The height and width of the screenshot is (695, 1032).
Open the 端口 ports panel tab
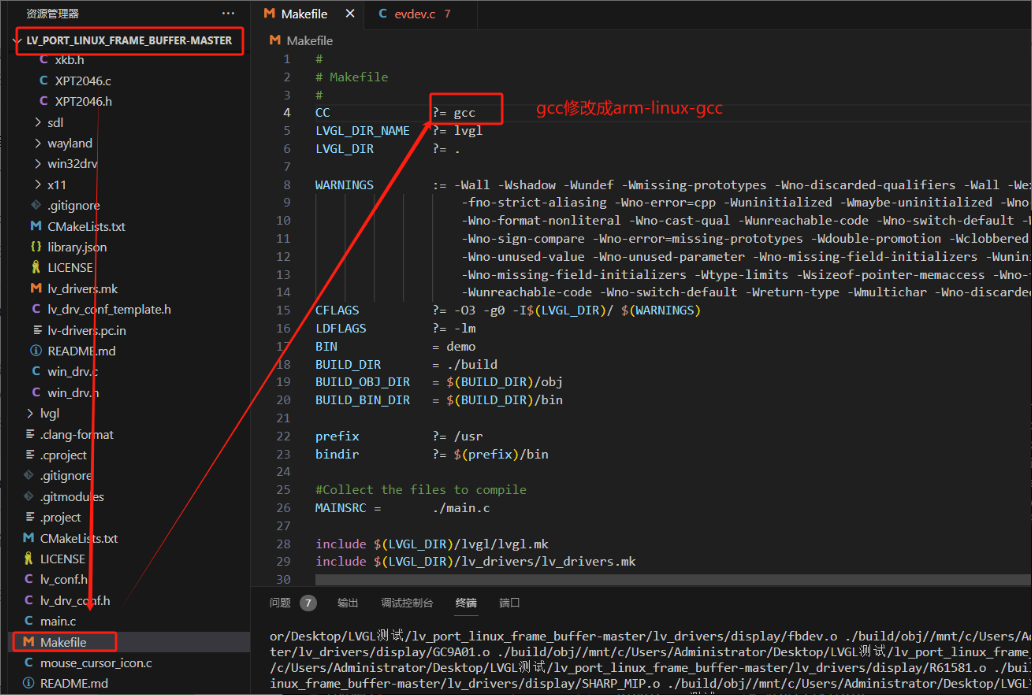click(x=509, y=603)
